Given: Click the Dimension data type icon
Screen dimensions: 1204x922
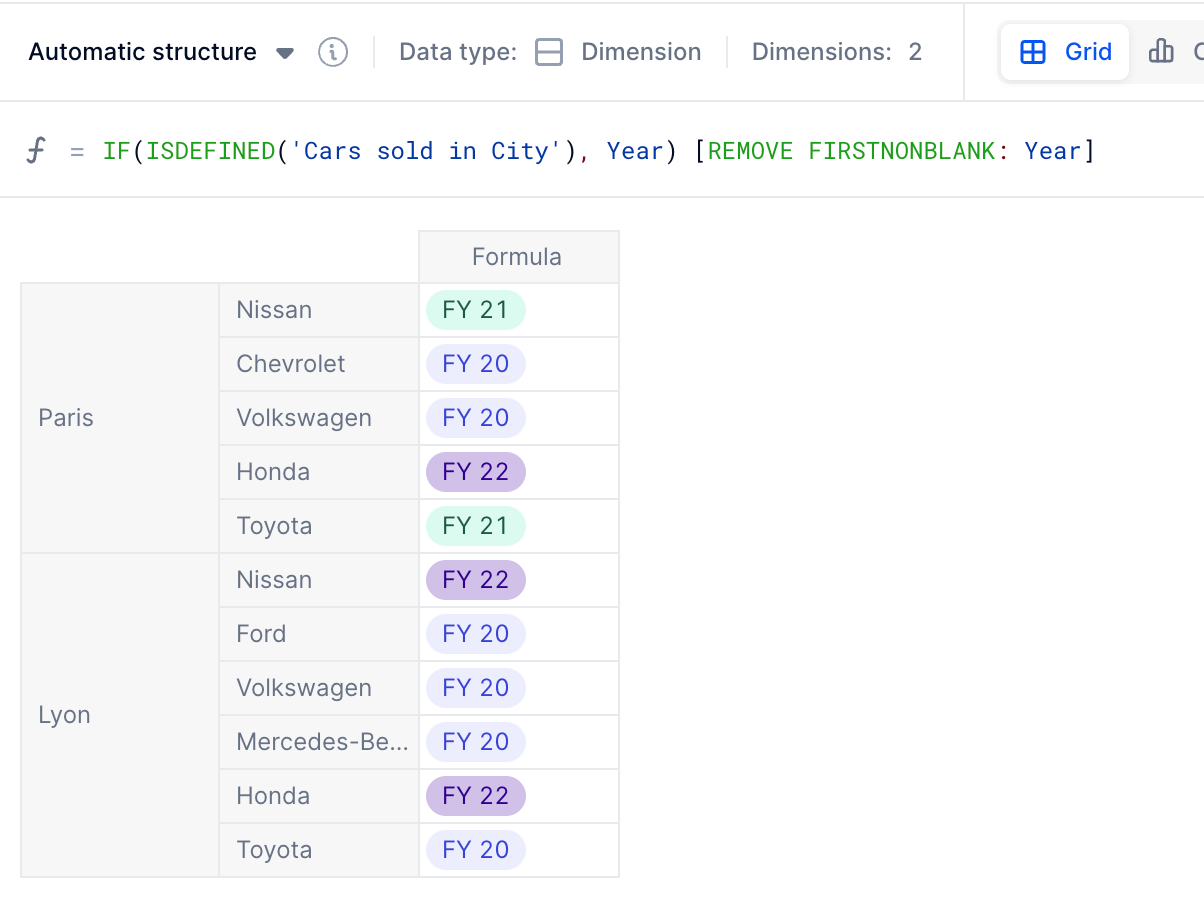Looking at the screenshot, I should click(x=549, y=52).
